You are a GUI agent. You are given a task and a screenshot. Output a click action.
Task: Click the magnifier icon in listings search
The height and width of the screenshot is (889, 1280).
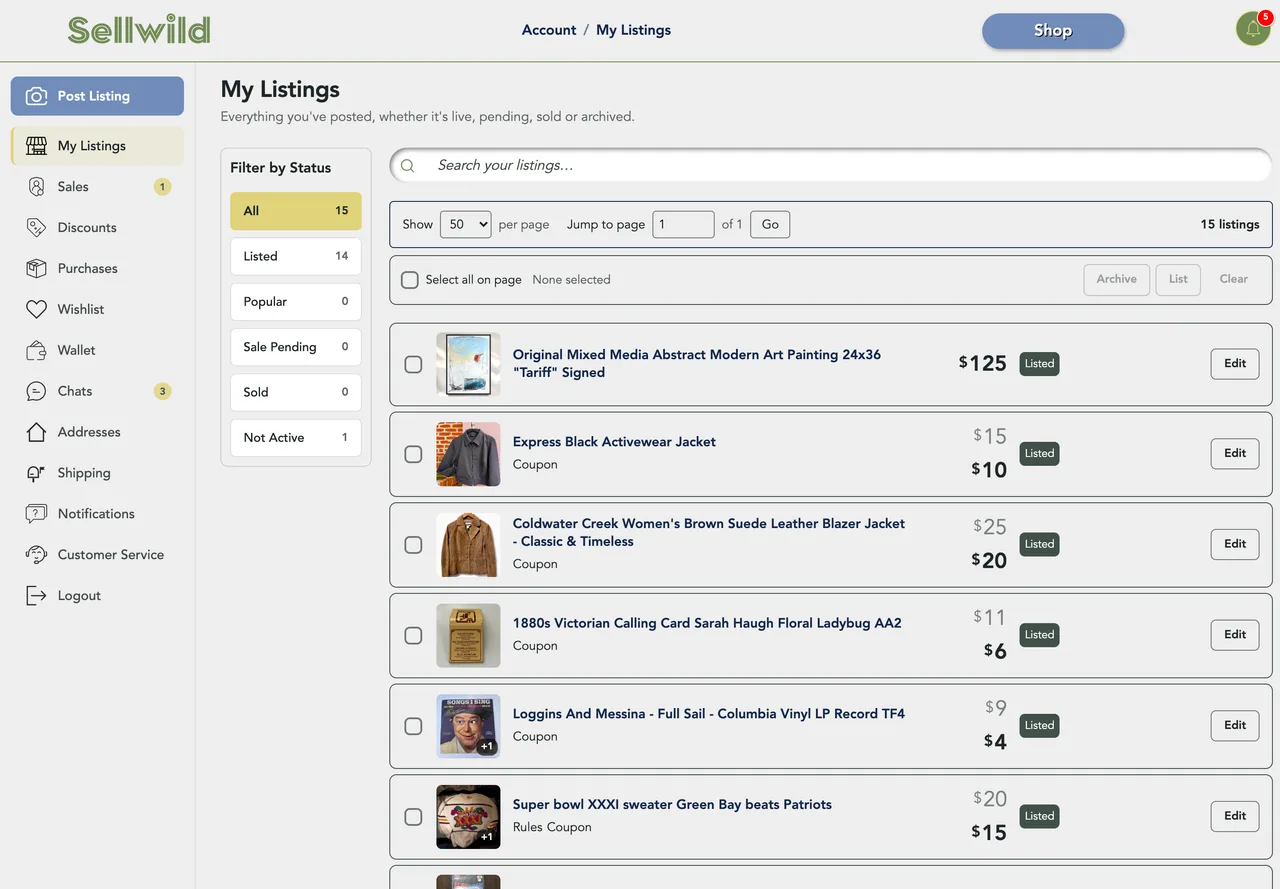[x=408, y=166]
